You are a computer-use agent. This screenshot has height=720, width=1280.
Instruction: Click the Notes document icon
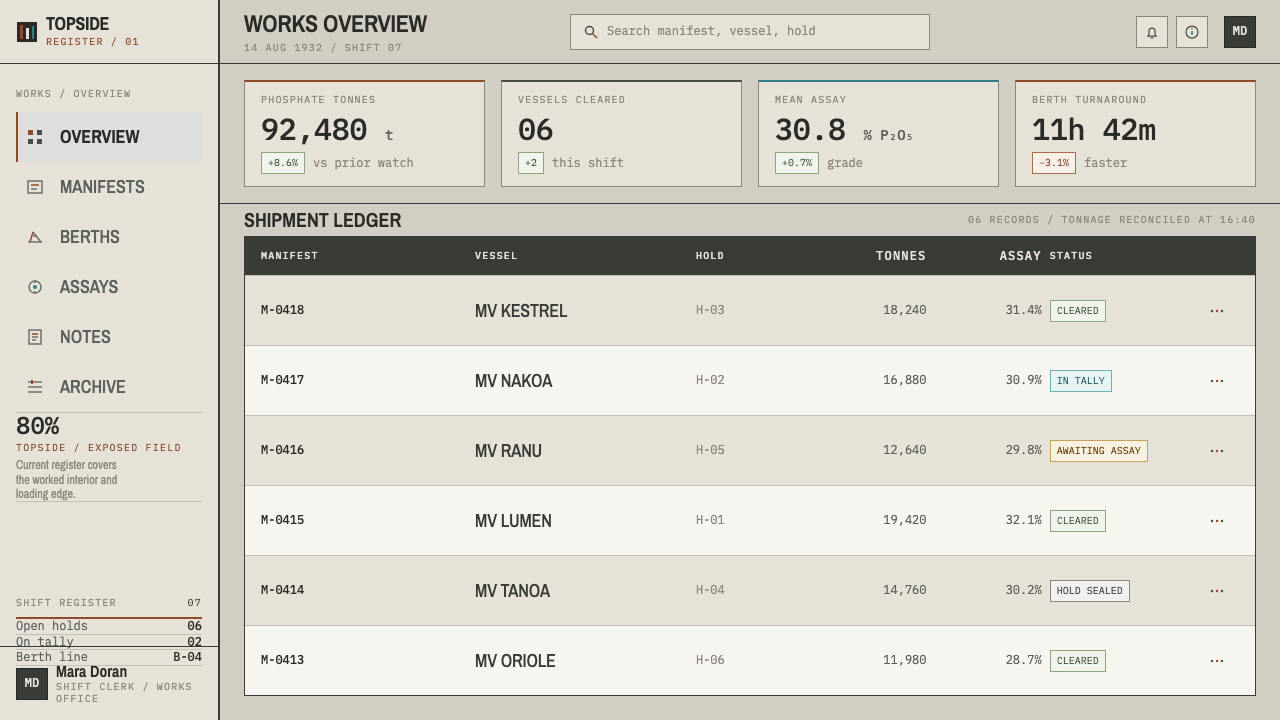35,337
